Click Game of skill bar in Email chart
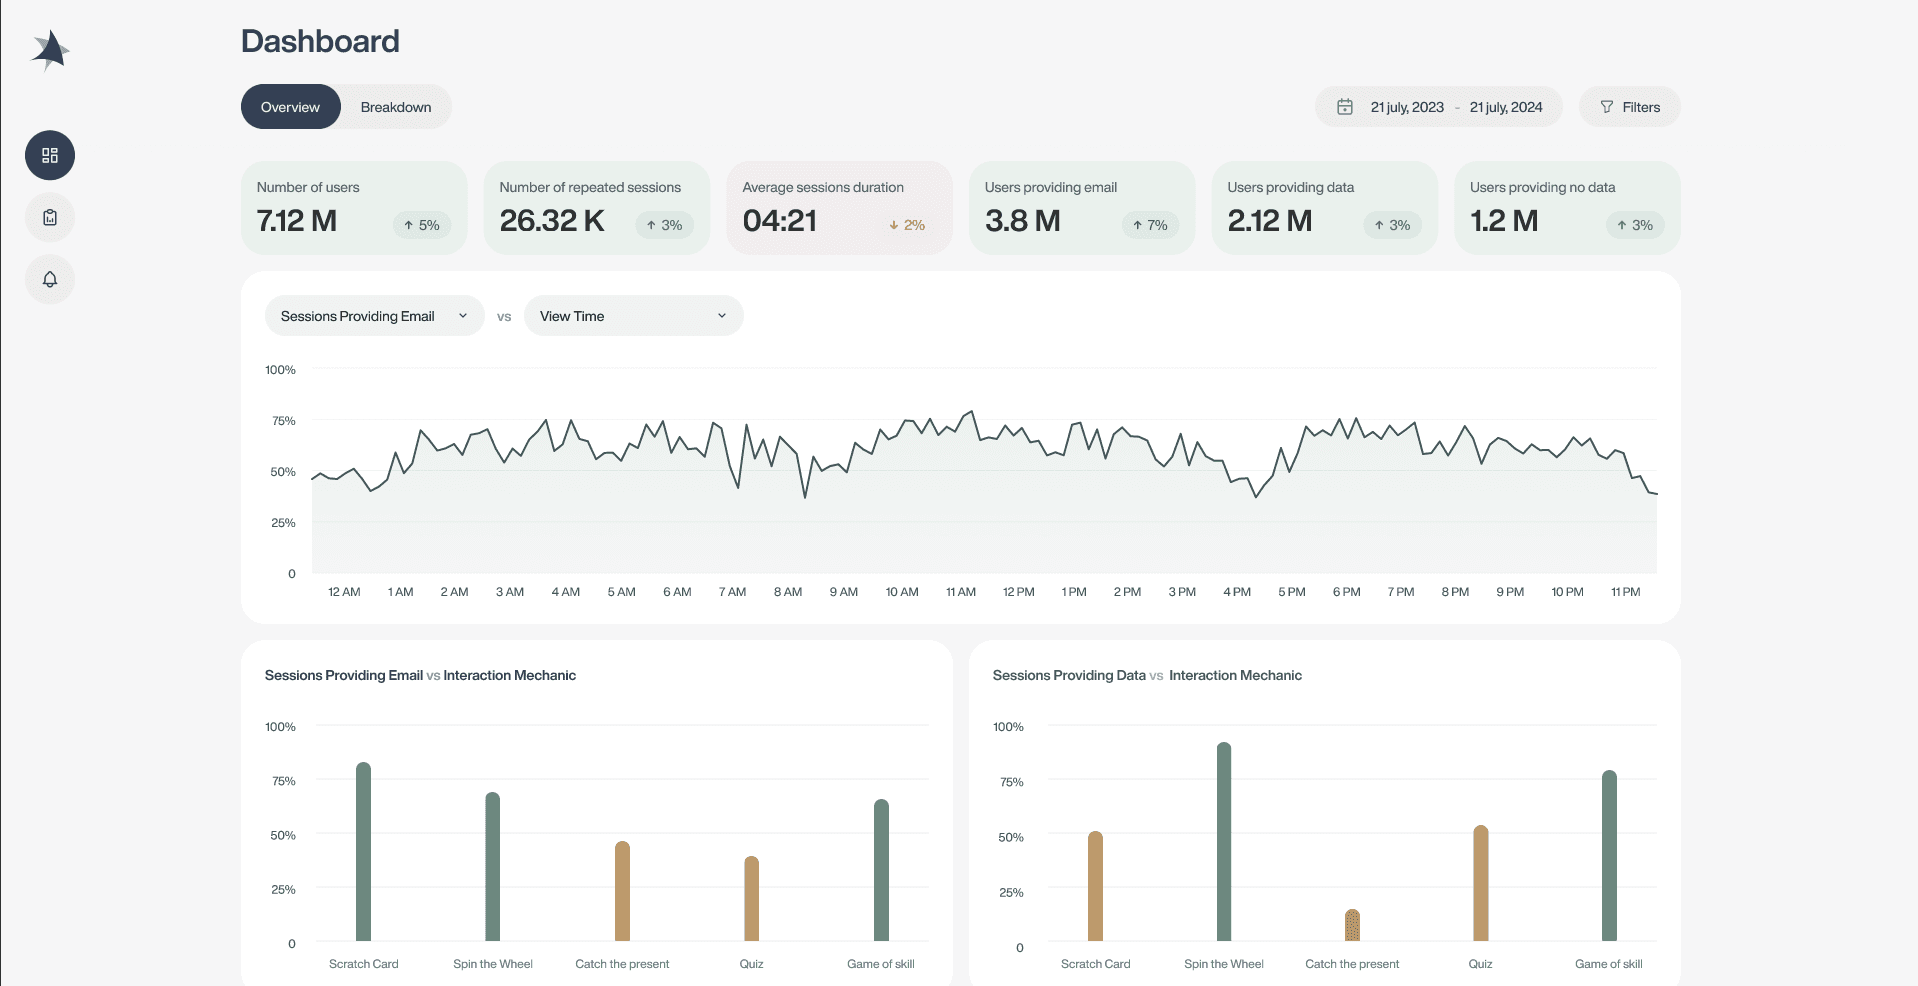The height and width of the screenshot is (986, 1918). tap(881, 870)
